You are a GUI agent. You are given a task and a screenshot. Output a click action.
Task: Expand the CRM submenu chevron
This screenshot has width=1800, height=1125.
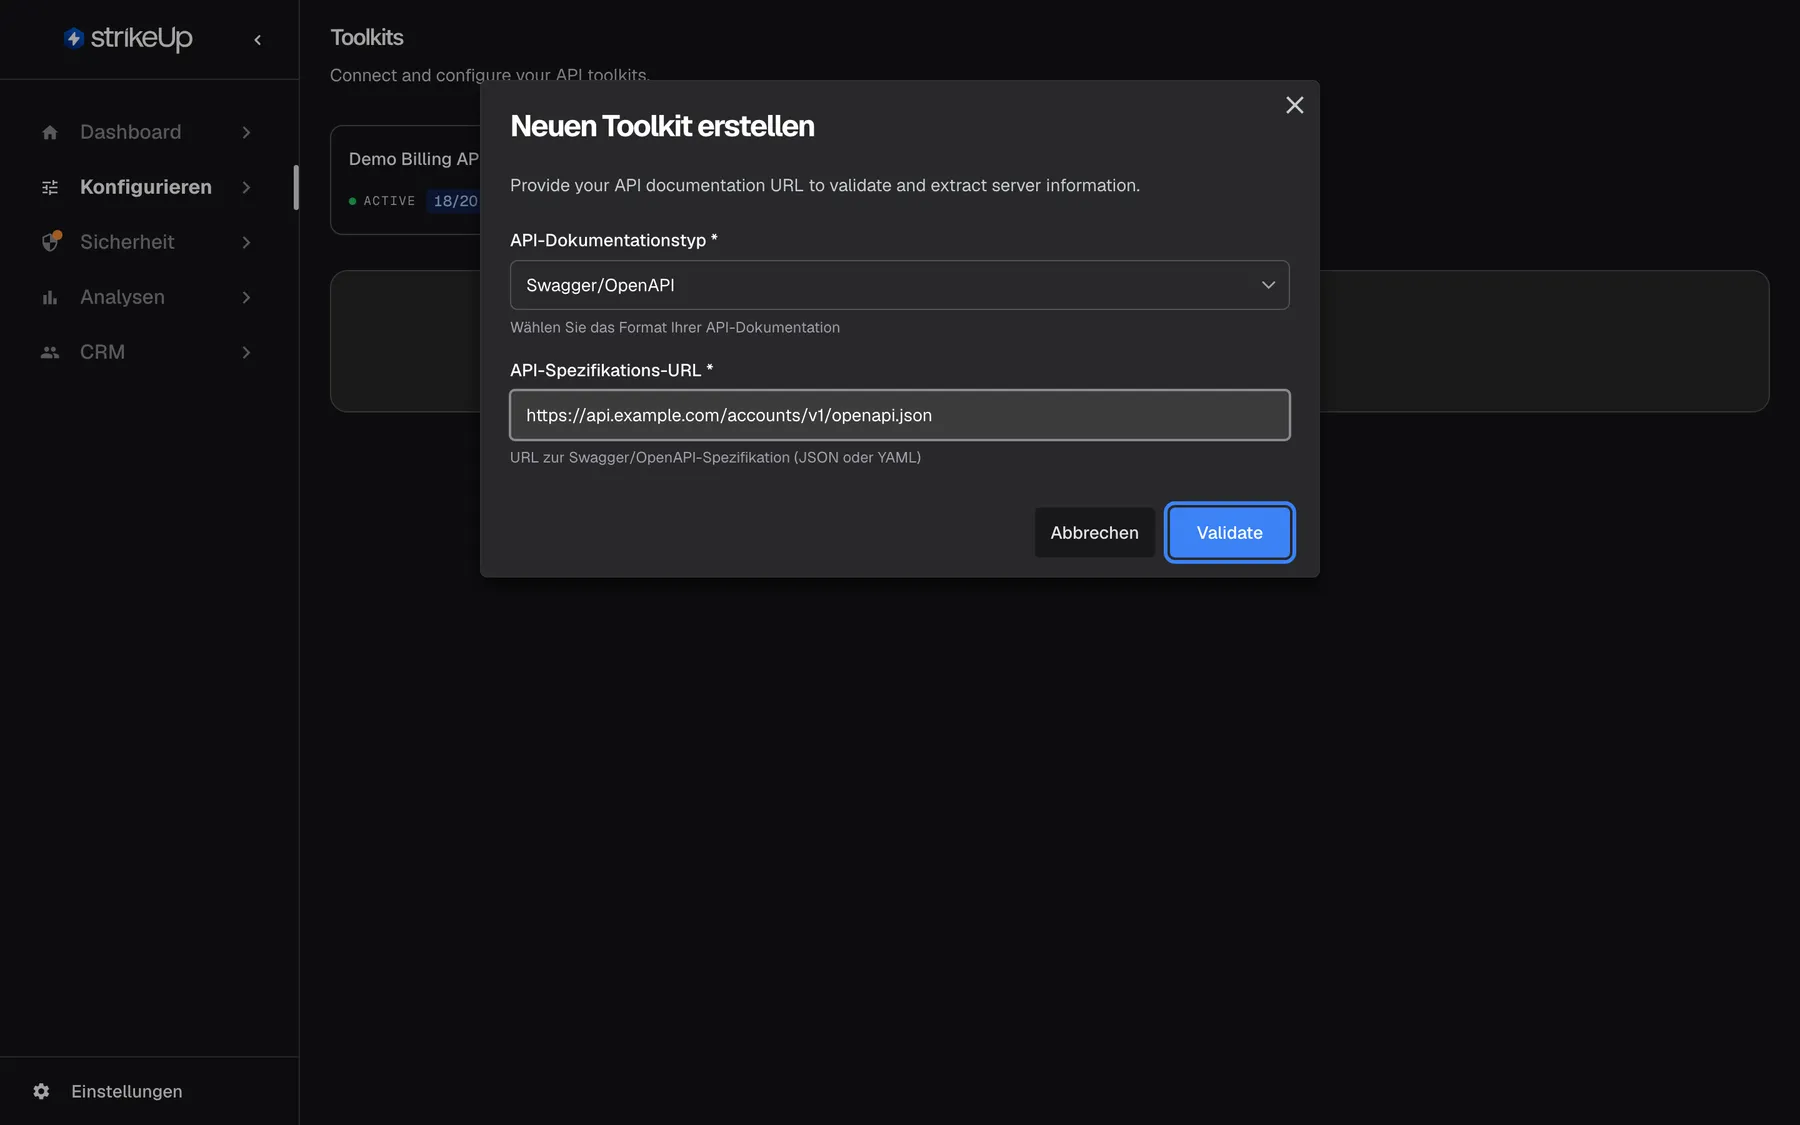pyautogui.click(x=246, y=352)
